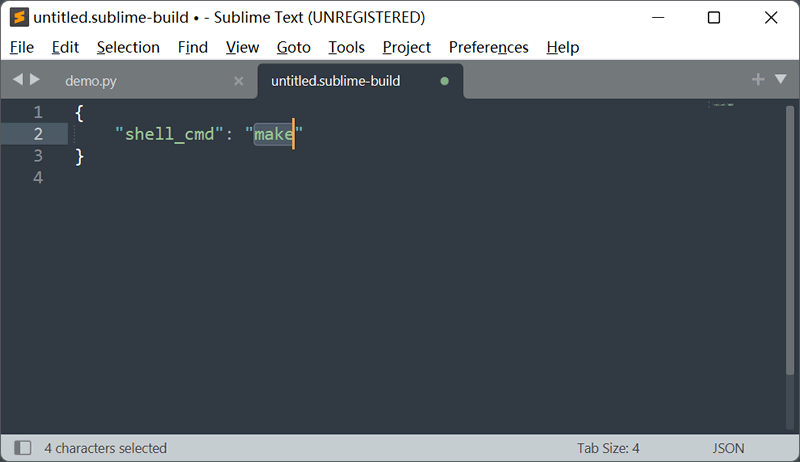Close the demo.py tab
Screen dimensions: 800x462
click(x=238, y=81)
